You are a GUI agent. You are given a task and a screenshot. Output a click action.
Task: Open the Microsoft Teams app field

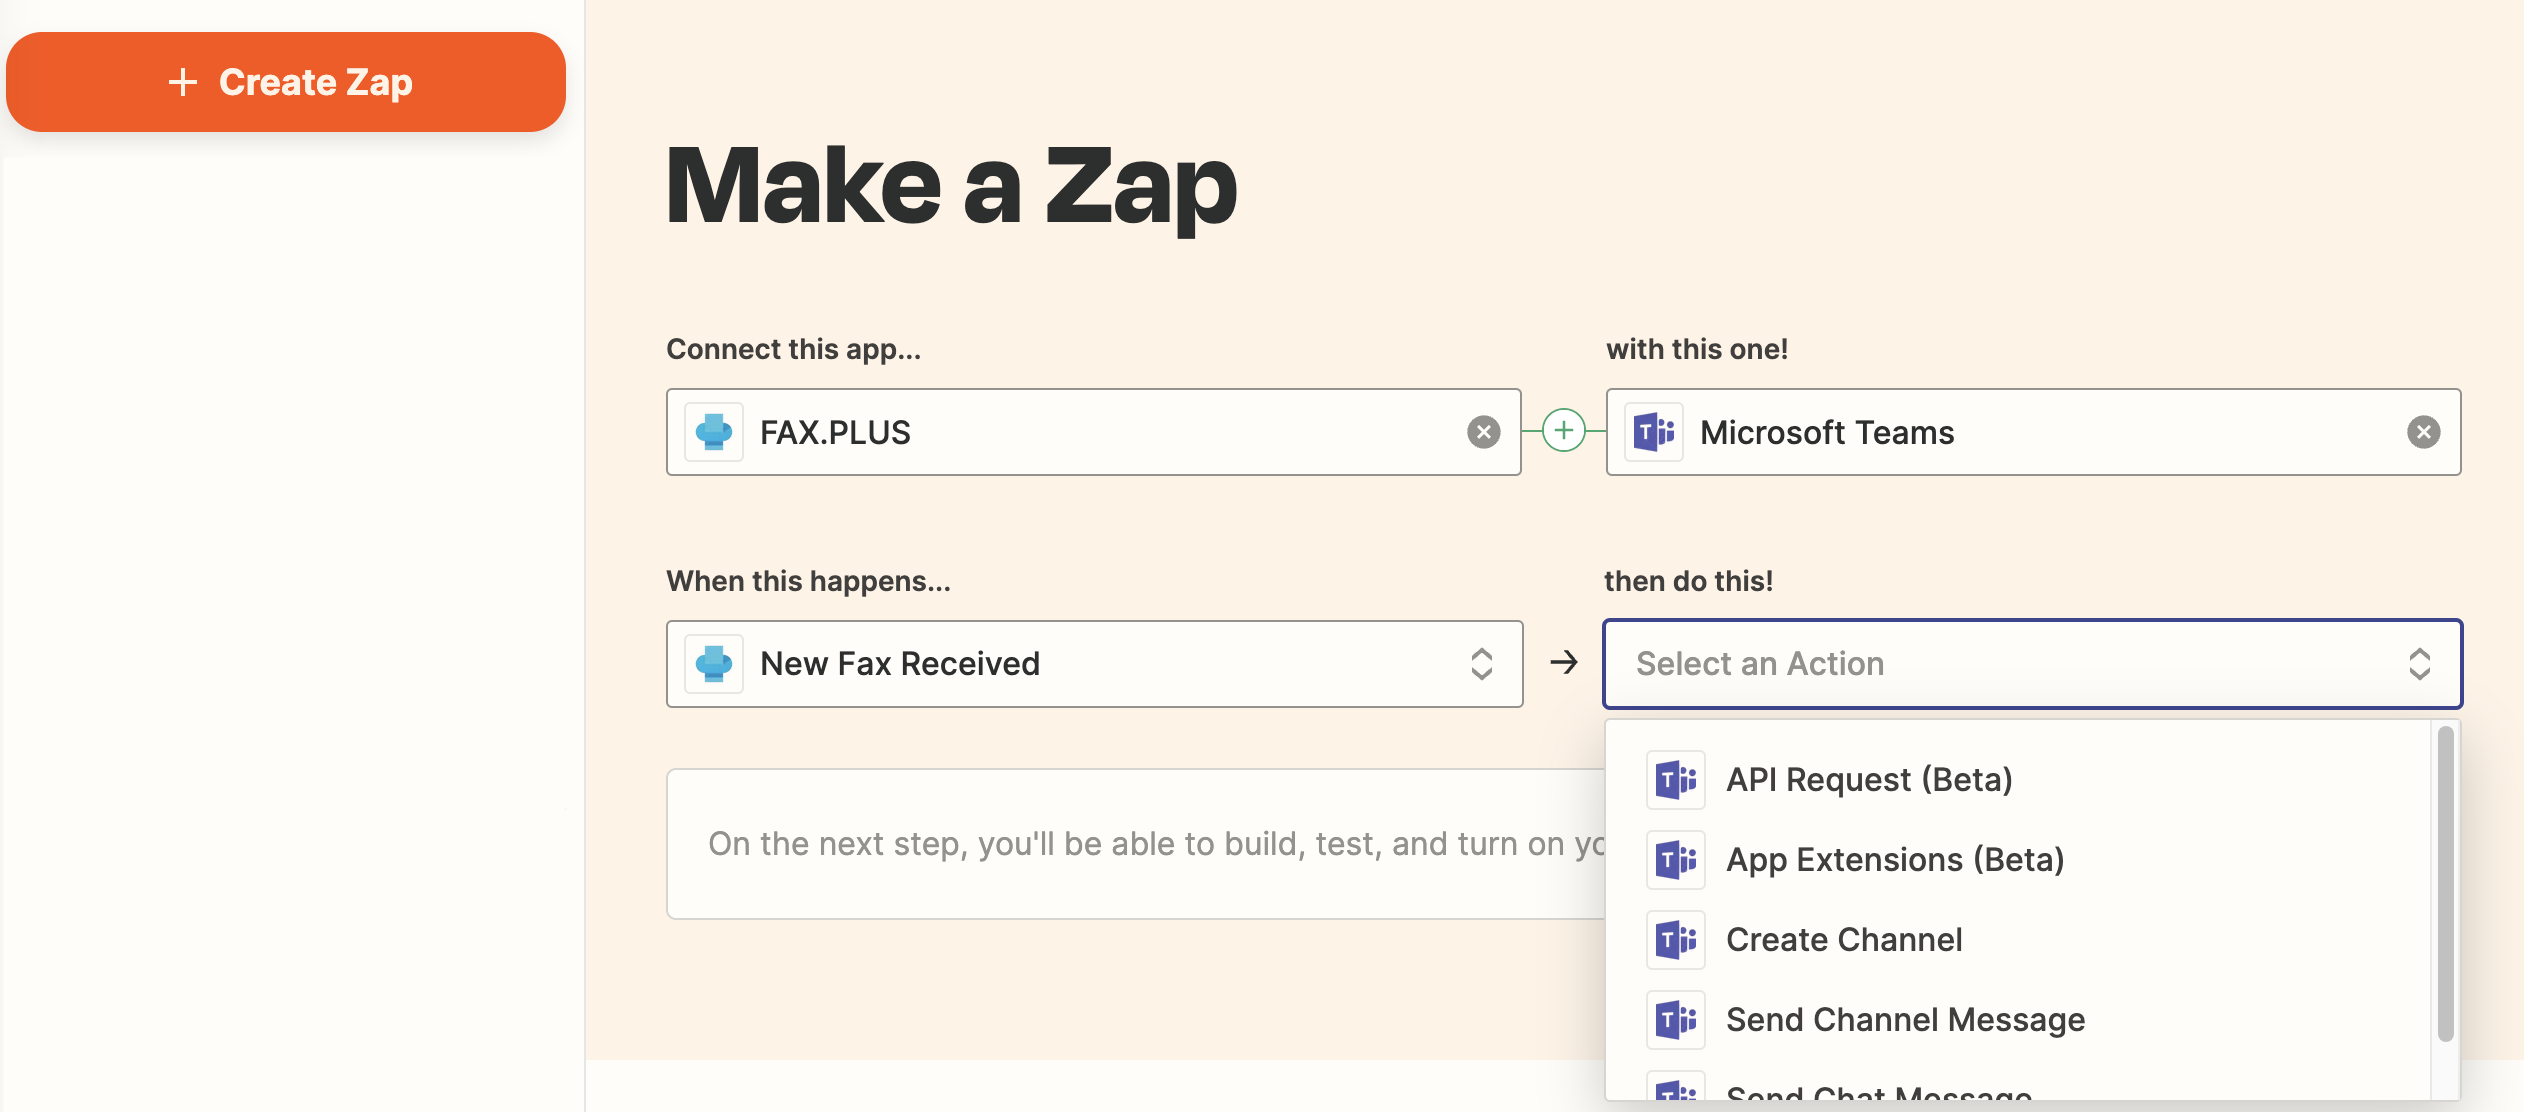pos(2033,432)
